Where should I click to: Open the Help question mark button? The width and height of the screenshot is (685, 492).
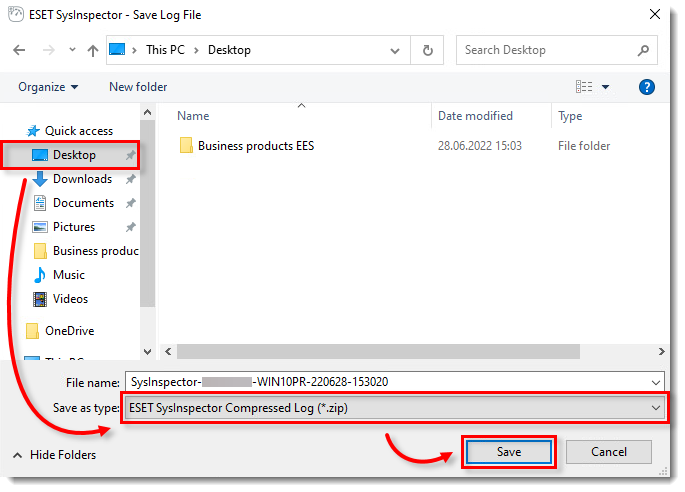pos(647,87)
